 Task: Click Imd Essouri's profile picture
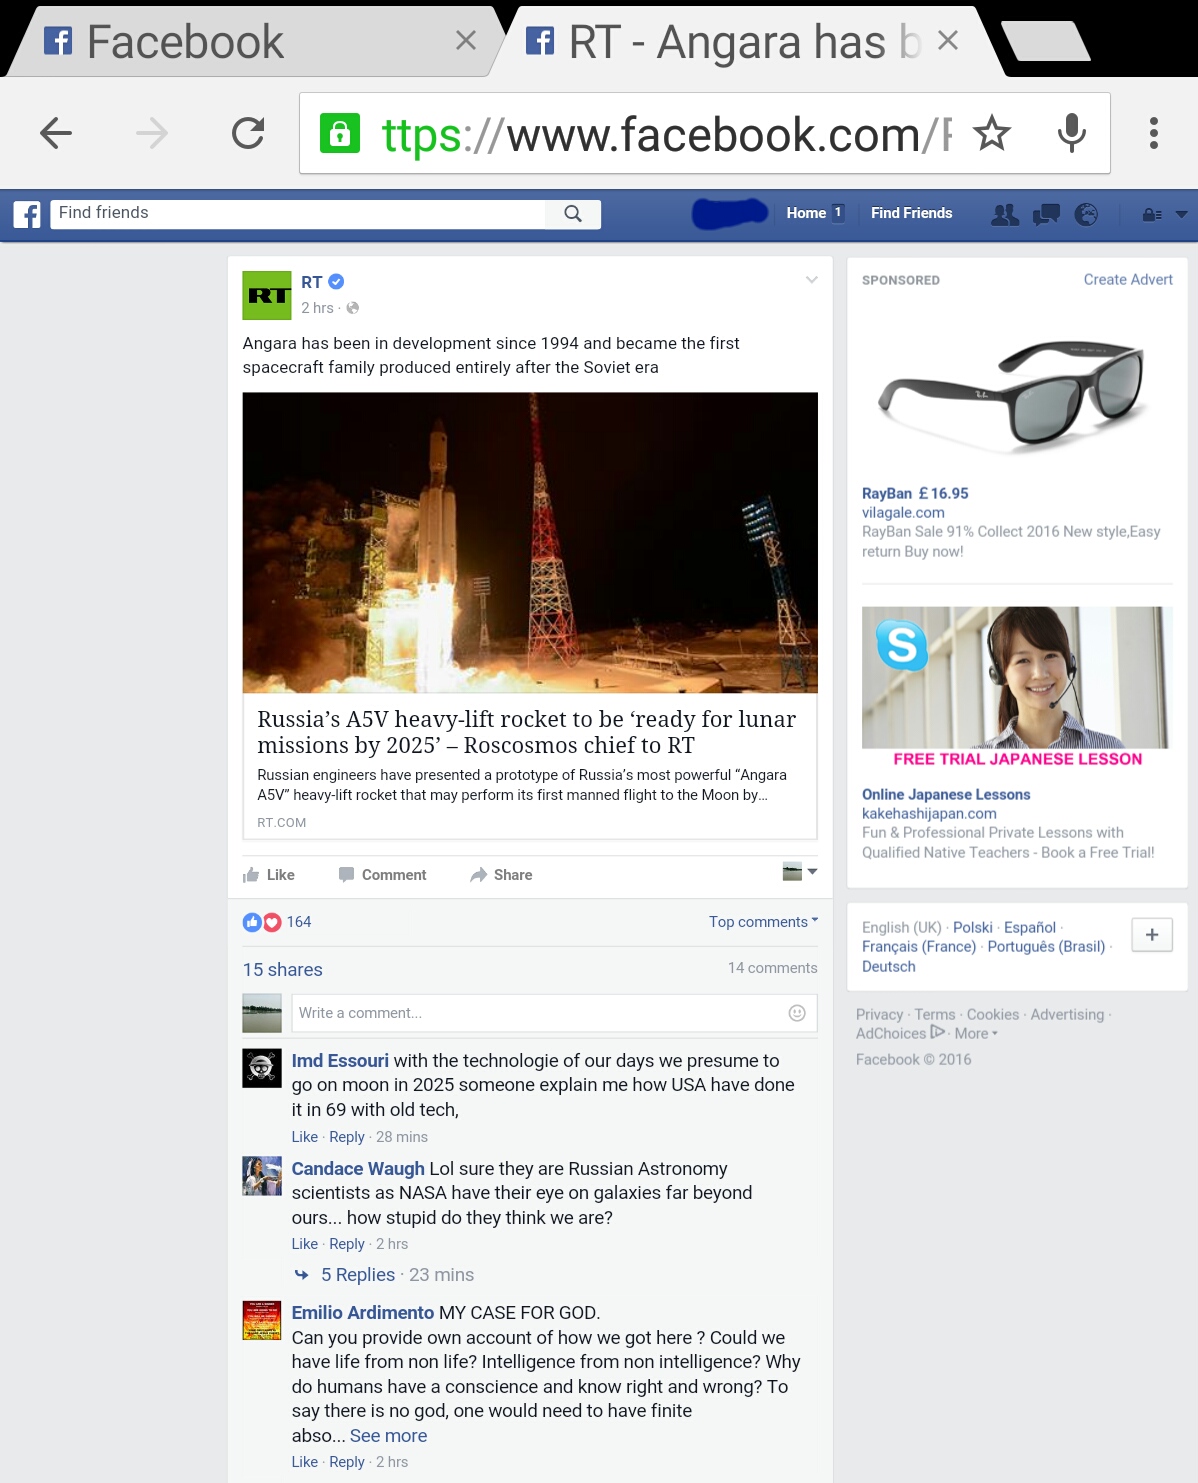coord(262,1068)
